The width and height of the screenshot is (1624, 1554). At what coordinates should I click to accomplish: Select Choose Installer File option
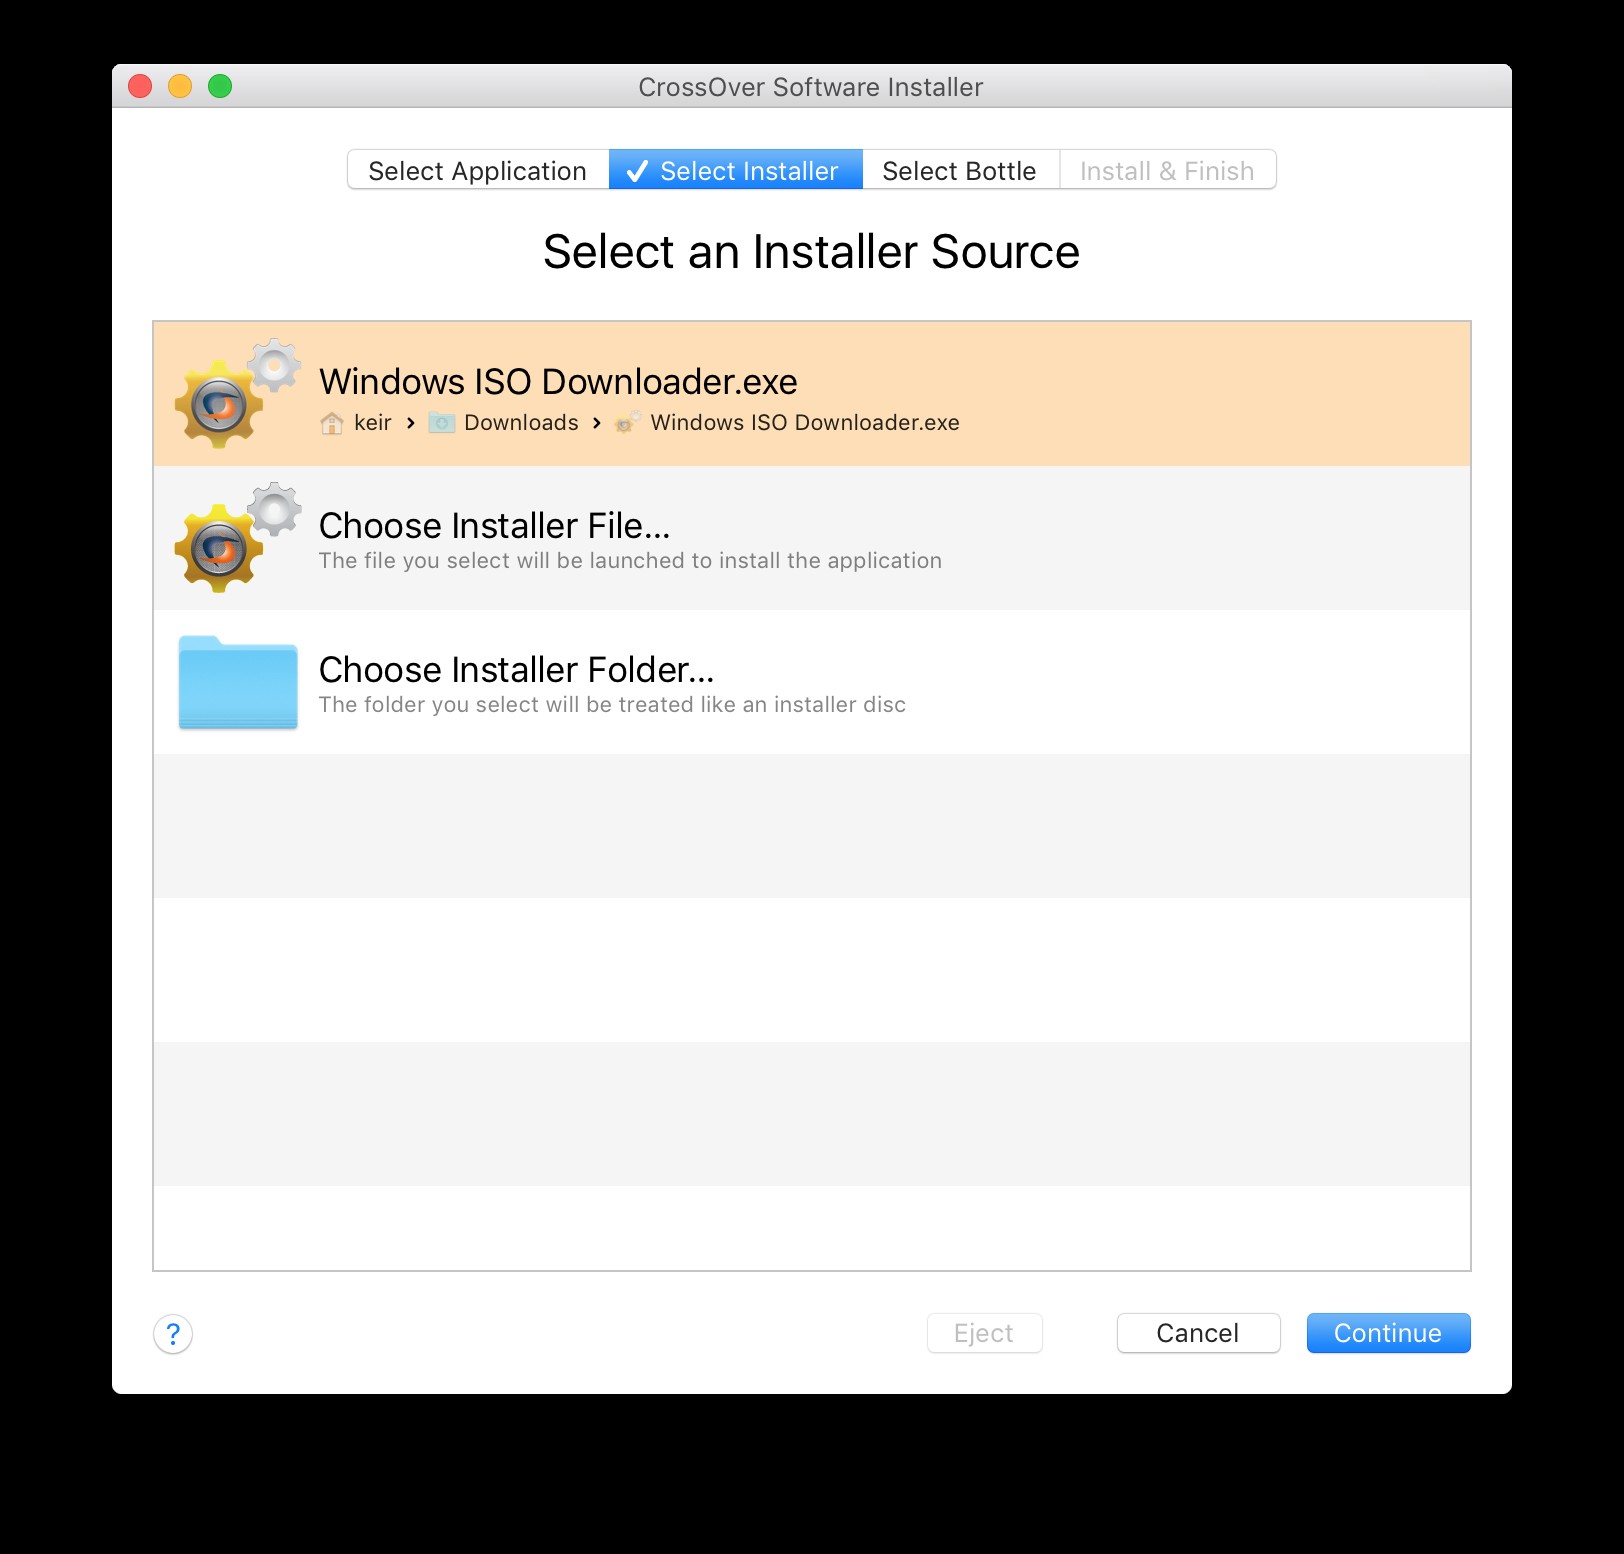click(494, 526)
